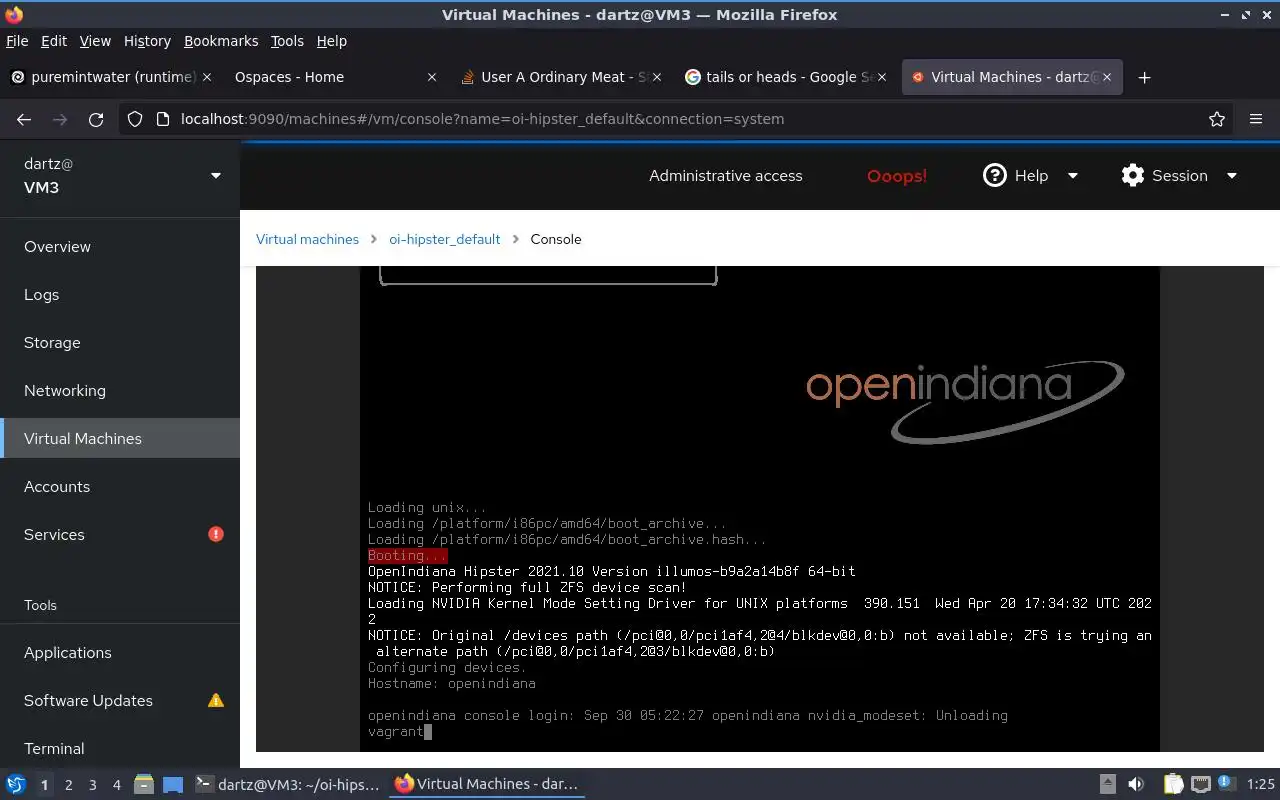
Task: Open the Firefox hamburger menu
Action: point(1256,119)
